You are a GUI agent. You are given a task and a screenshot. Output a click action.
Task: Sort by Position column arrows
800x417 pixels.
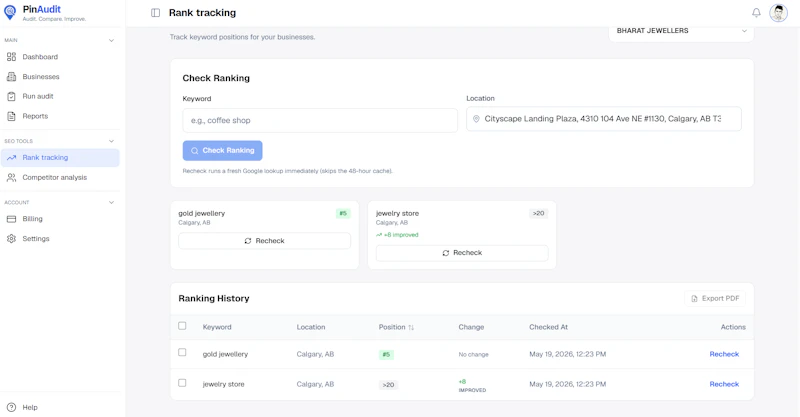pos(411,327)
